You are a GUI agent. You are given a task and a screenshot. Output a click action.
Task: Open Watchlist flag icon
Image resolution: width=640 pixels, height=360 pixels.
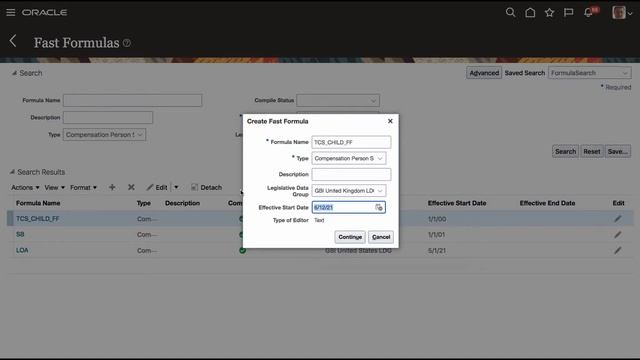(x=568, y=13)
